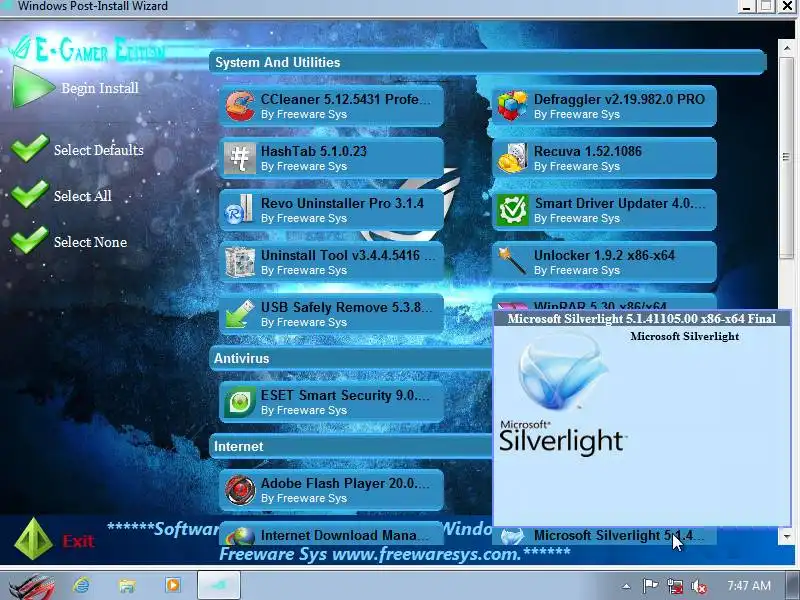Click the Internet section header

pyautogui.click(x=351, y=446)
